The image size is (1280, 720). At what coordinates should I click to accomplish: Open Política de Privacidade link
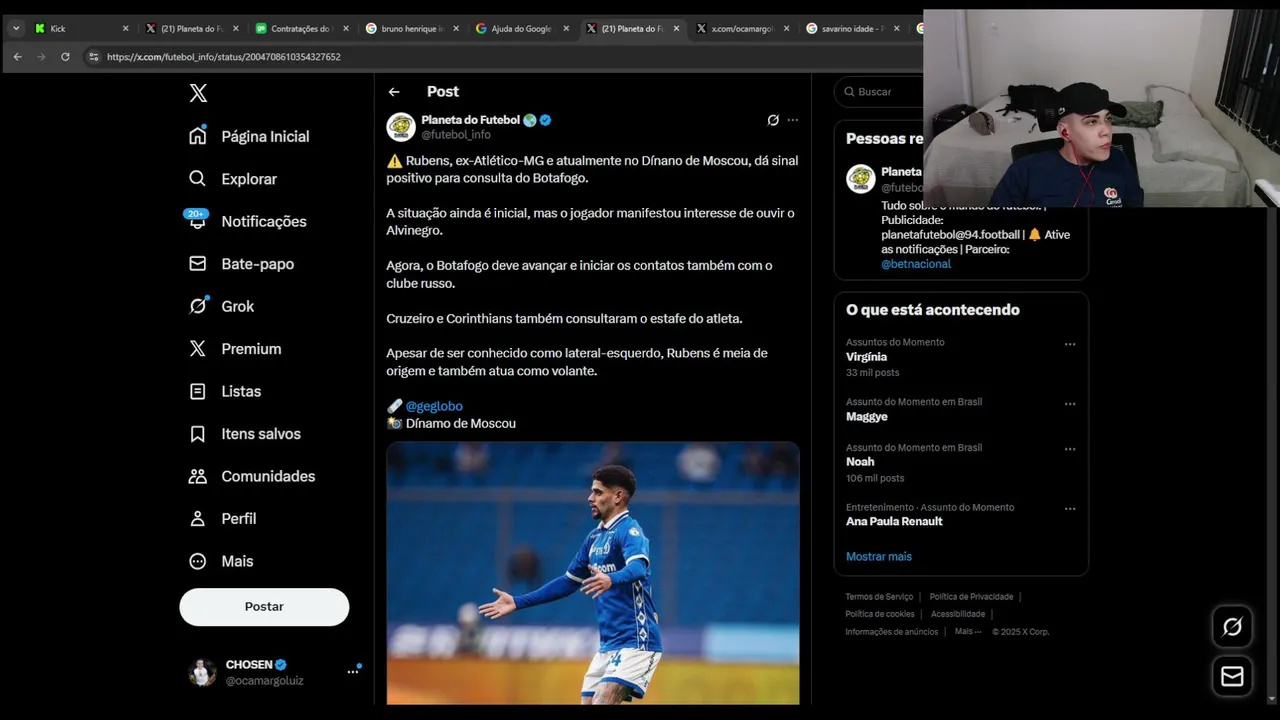coord(971,597)
